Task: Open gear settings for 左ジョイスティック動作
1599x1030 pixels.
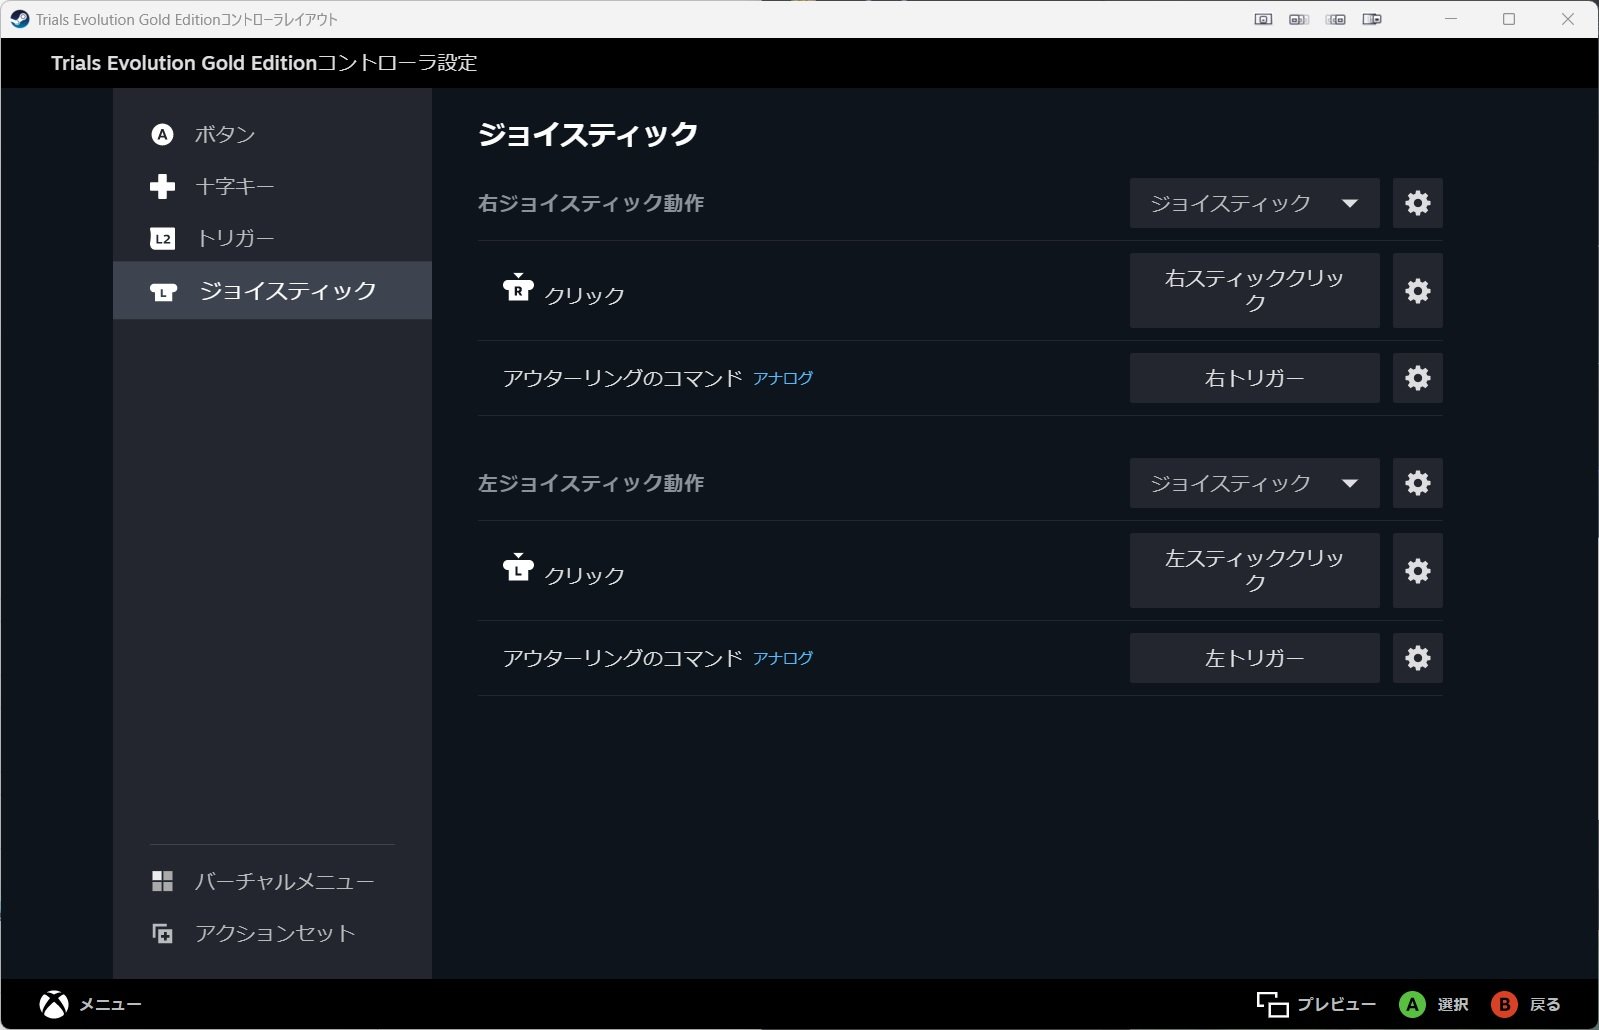Action: (x=1418, y=483)
